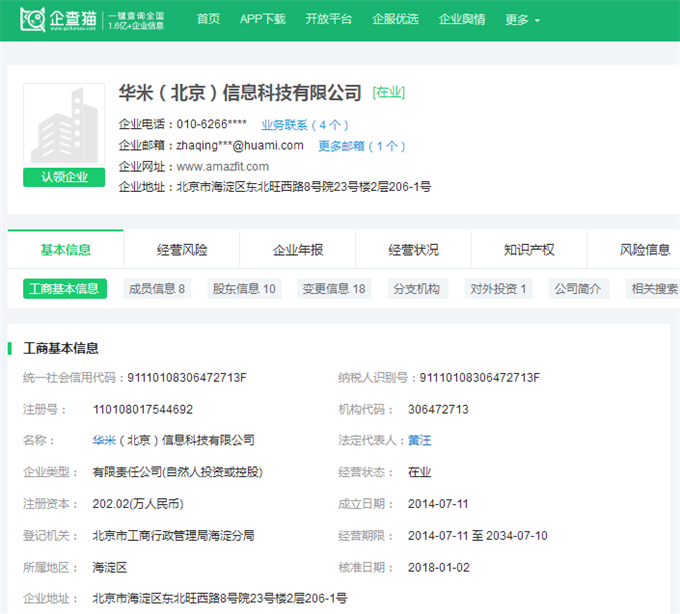Open the 变更信息 18 sub-tab
The image size is (680, 614).
click(x=334, y=289)
